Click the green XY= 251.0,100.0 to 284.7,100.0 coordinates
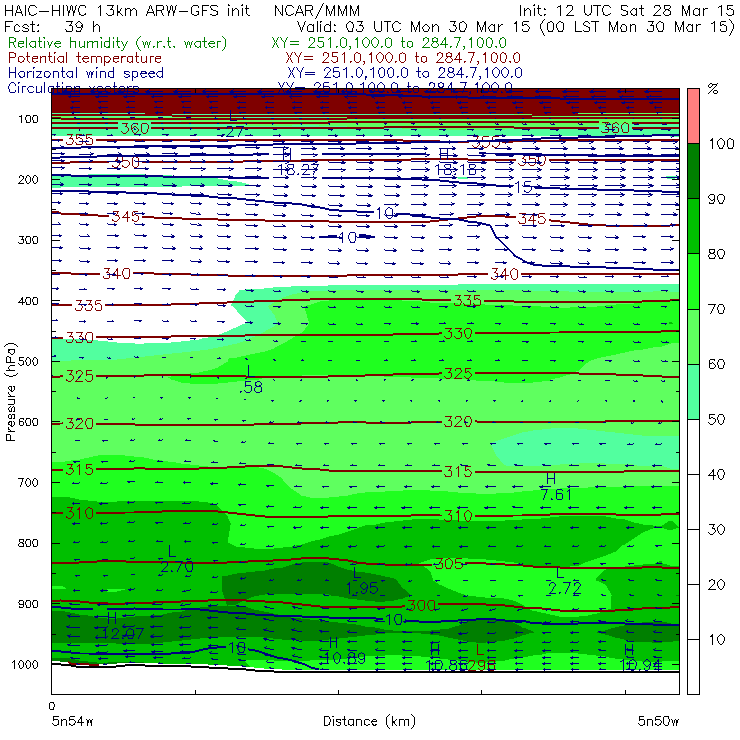This screenshot has width=740, height=740. (x=389, y=43)
